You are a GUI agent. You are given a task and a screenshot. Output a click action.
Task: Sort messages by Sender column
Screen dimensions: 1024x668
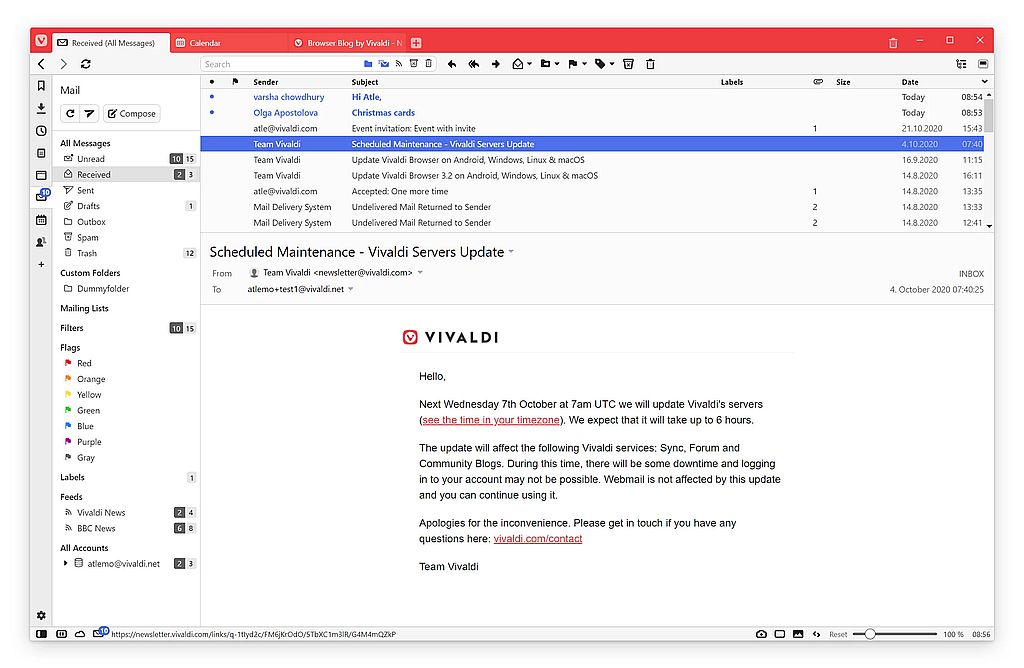point(266,82)
